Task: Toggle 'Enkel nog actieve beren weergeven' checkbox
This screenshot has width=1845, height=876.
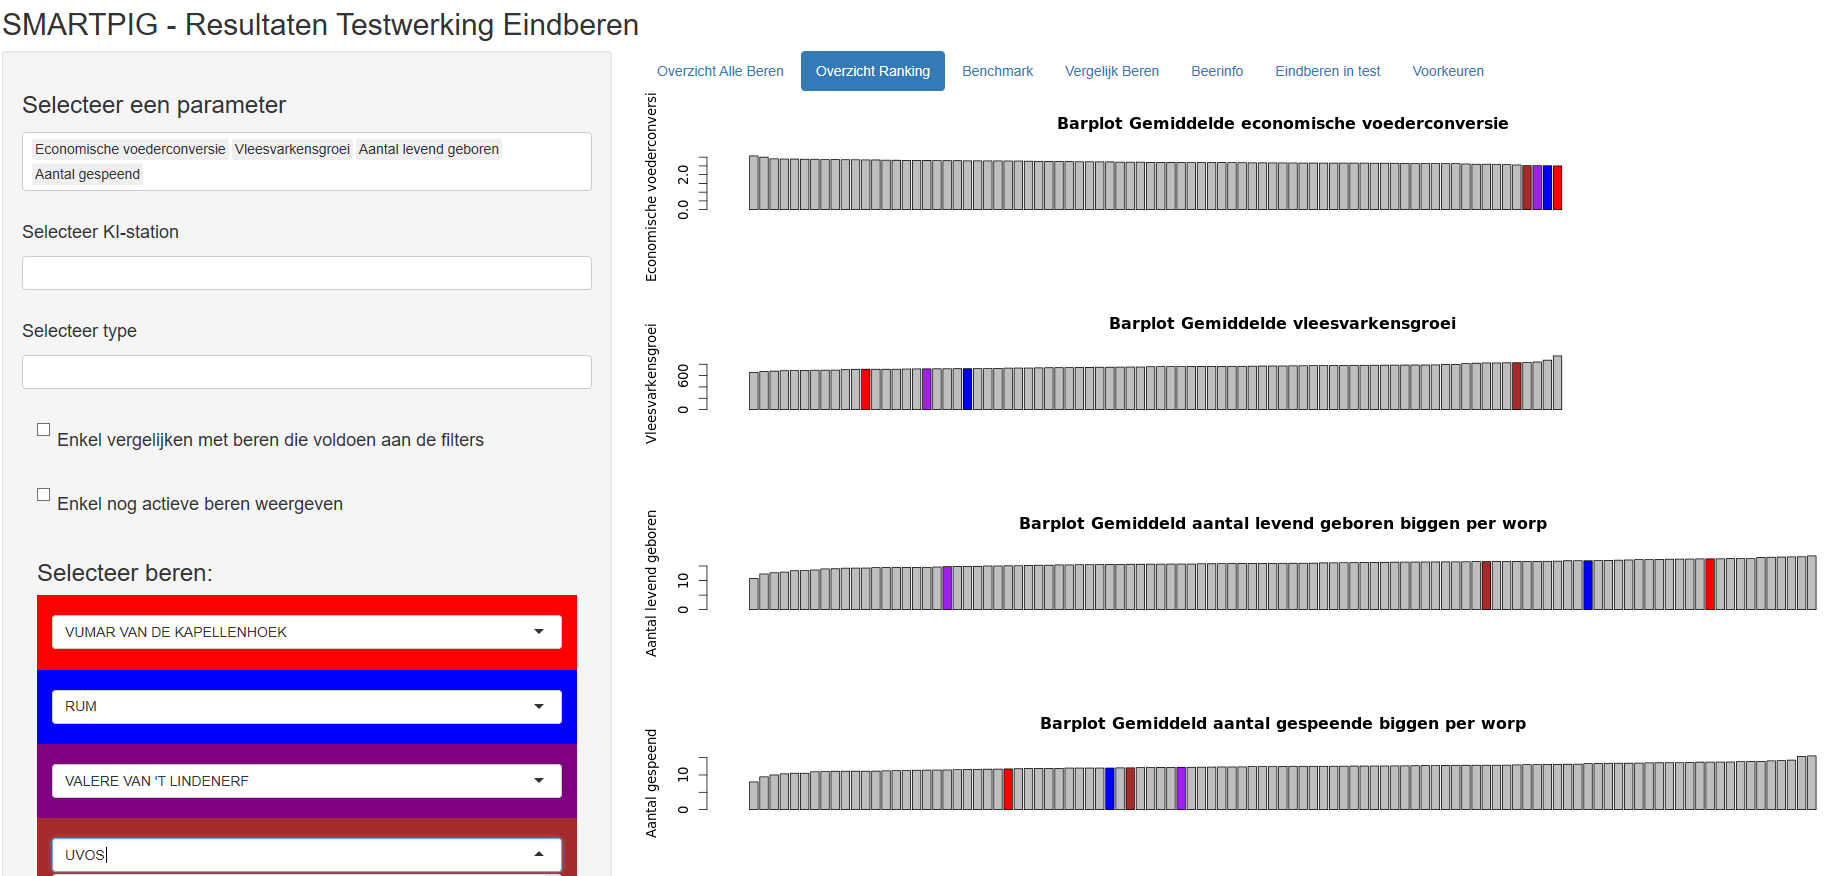Action: (x=44, y=495)
